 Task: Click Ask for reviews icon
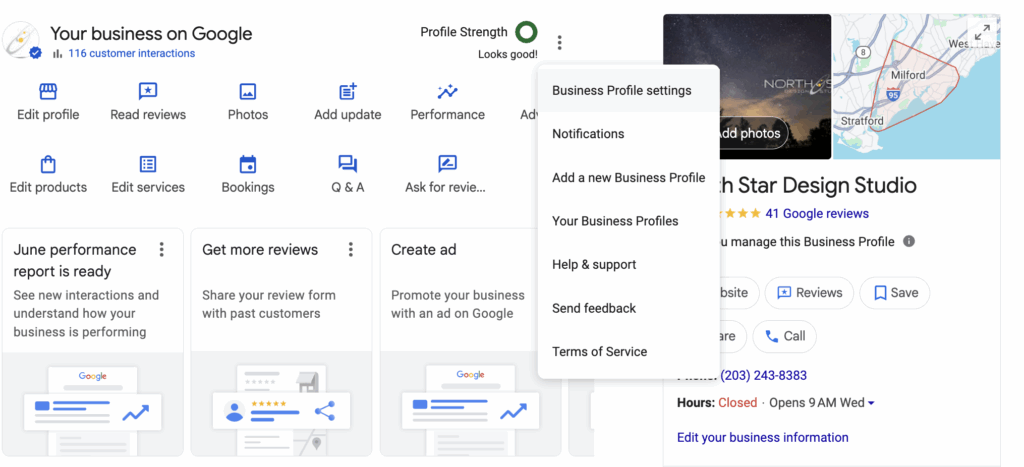447,164
